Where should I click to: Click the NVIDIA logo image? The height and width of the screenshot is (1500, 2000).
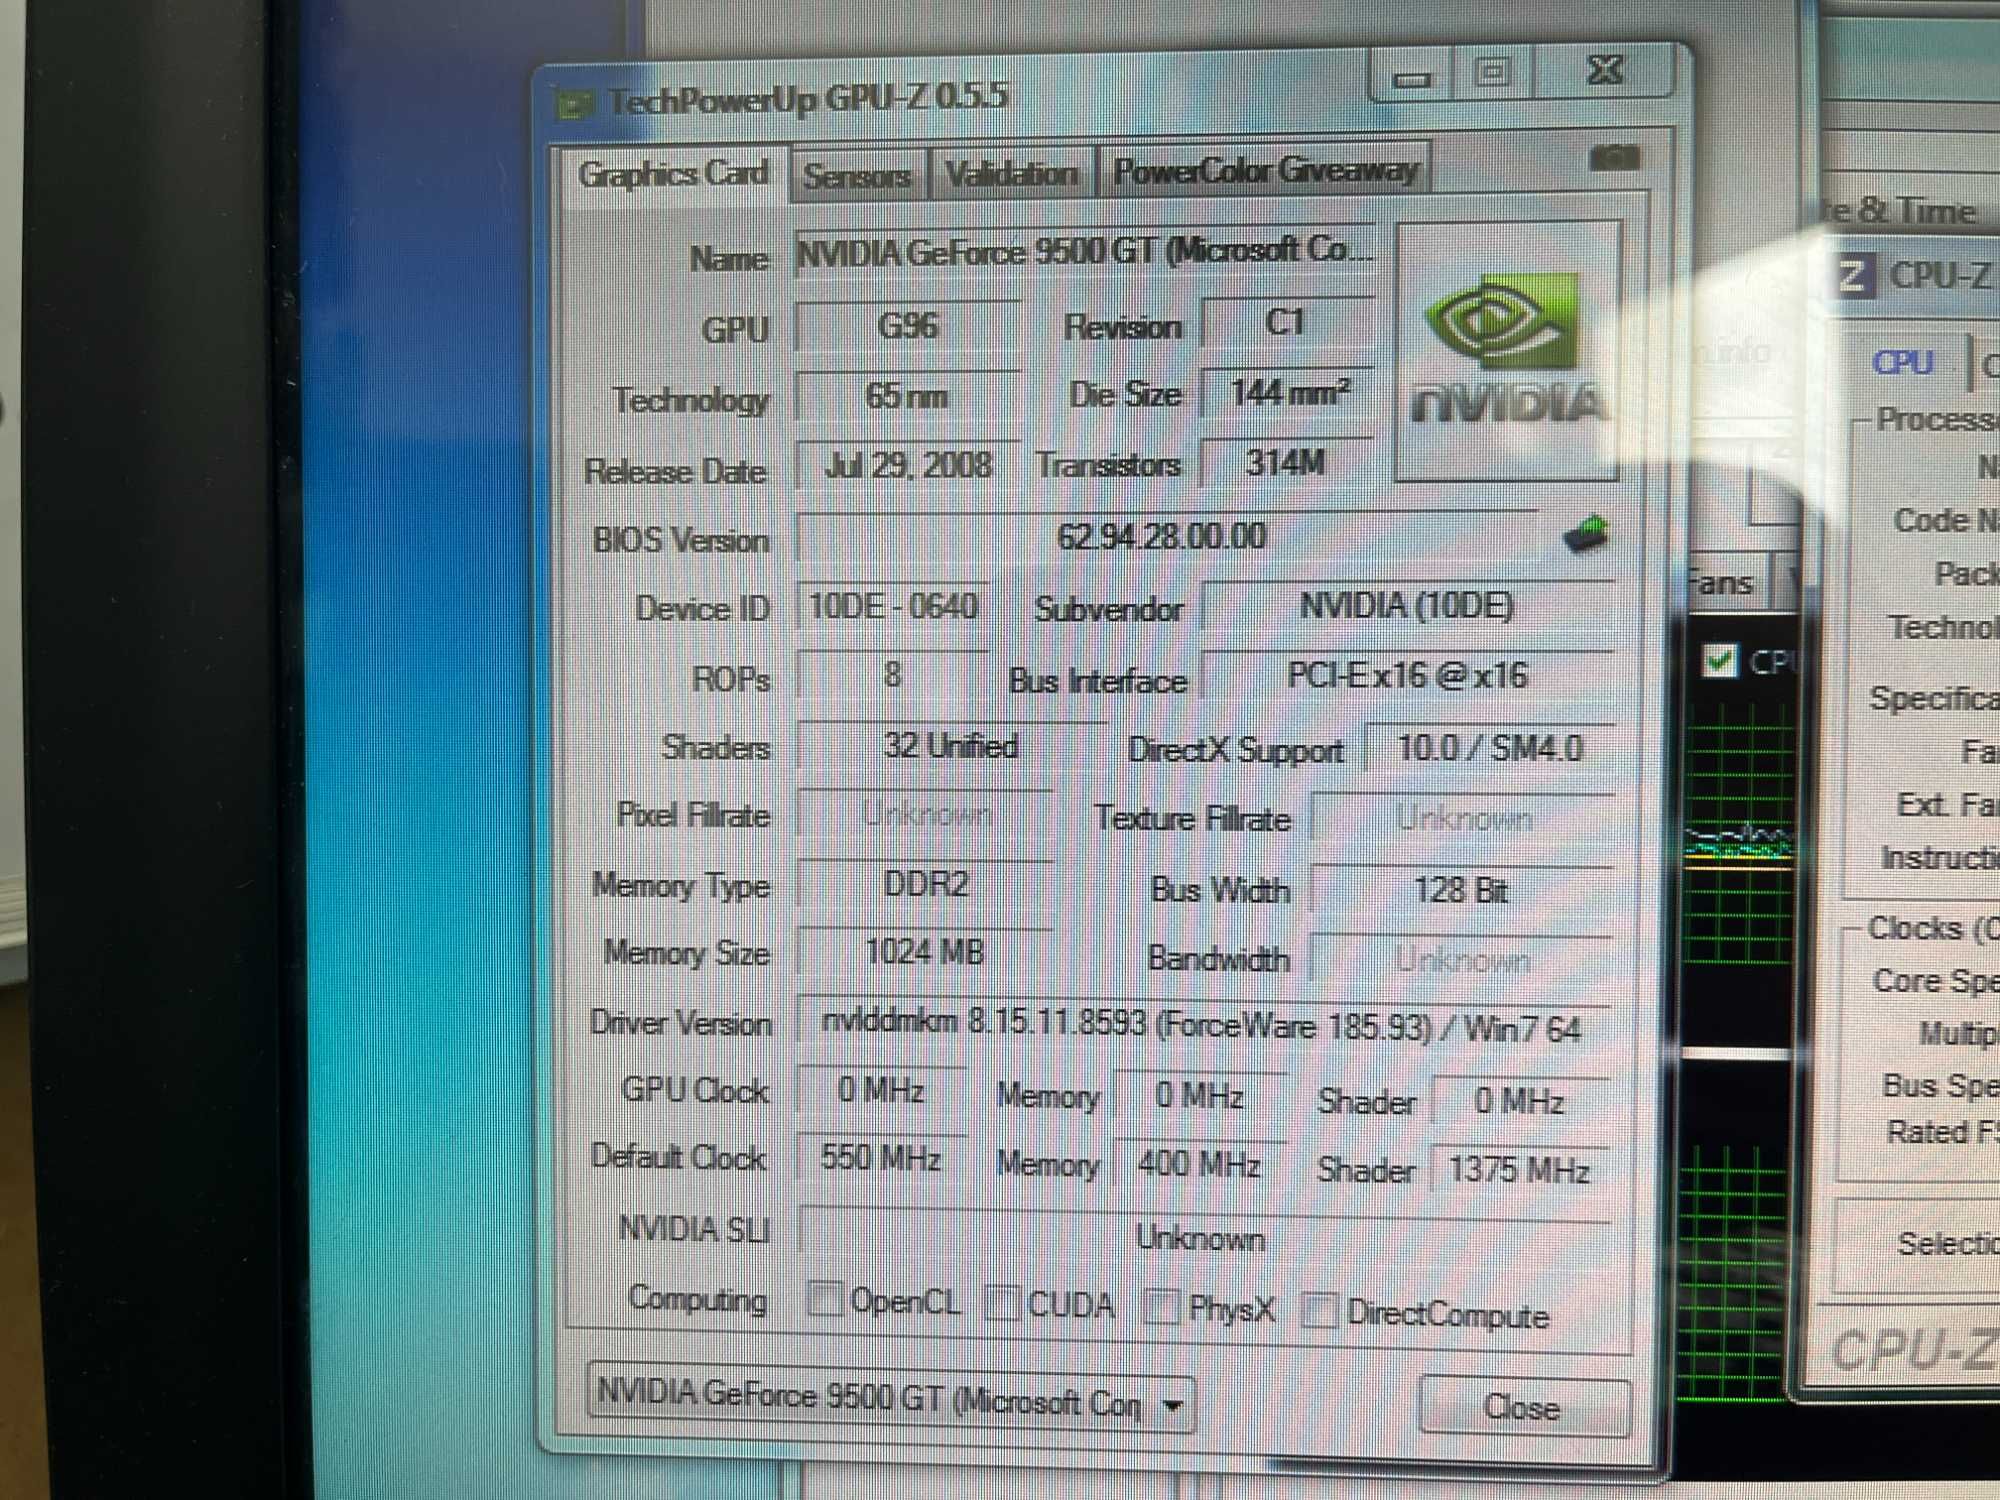[x=1508, y=350]
